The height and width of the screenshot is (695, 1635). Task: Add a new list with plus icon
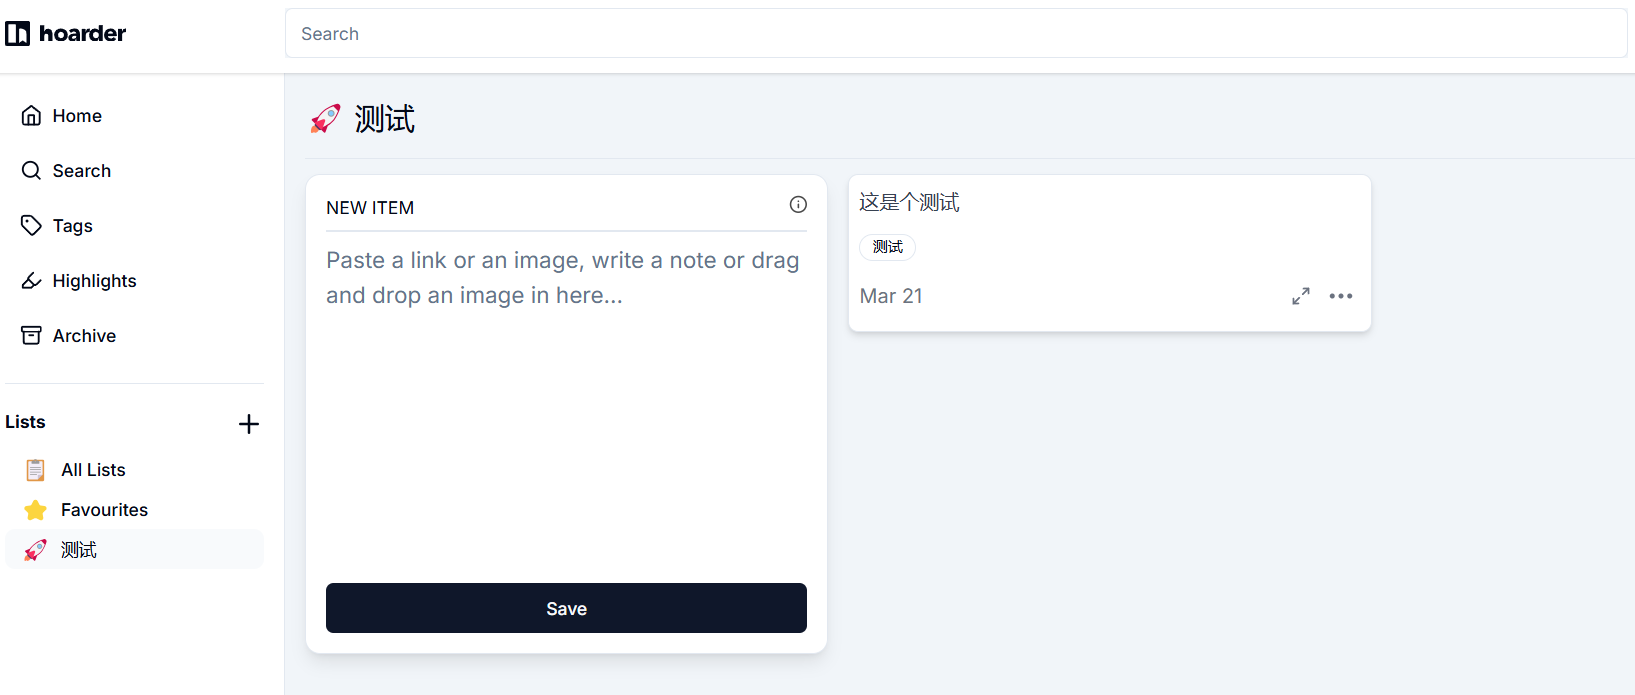tap(249, 424)
